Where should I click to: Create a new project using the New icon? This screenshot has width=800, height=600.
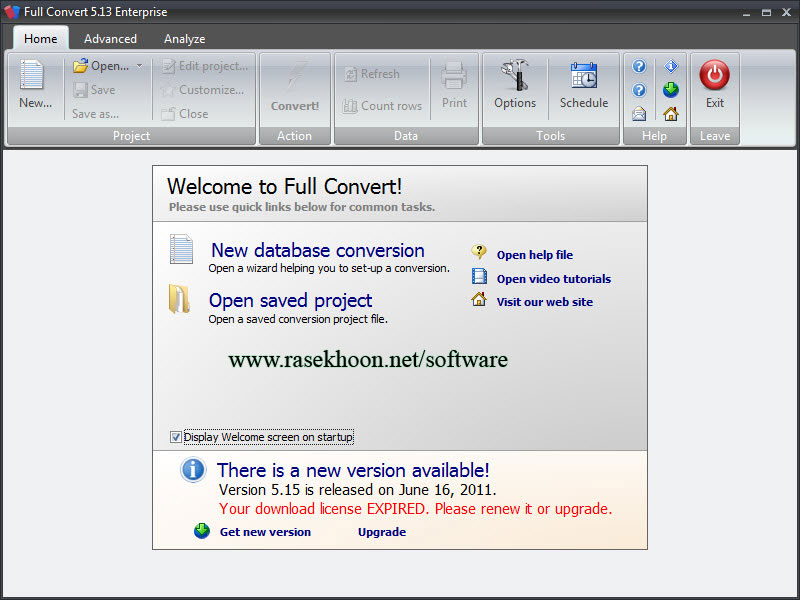pos(30,85)
